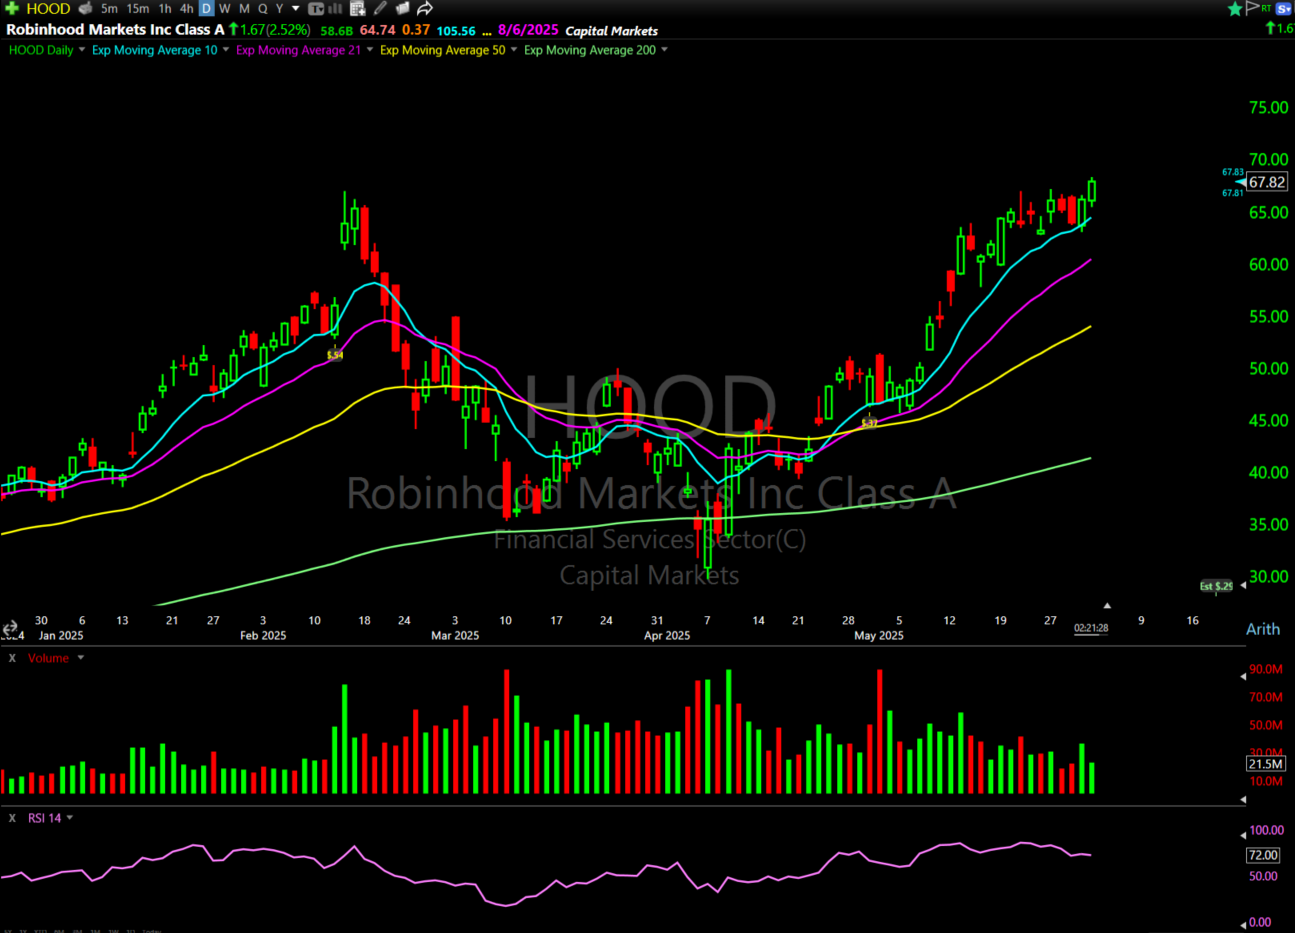Image resolution: width=1295 pixels, height=933 pixels.
Task: Click the 75.00 price axis label
Action: (x=1268, y=108)
